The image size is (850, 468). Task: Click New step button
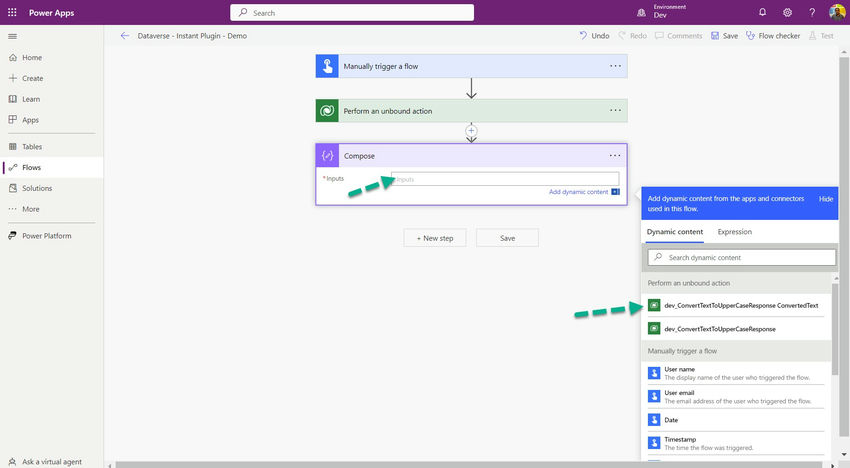pyautogui.click(x=435, y=238)
